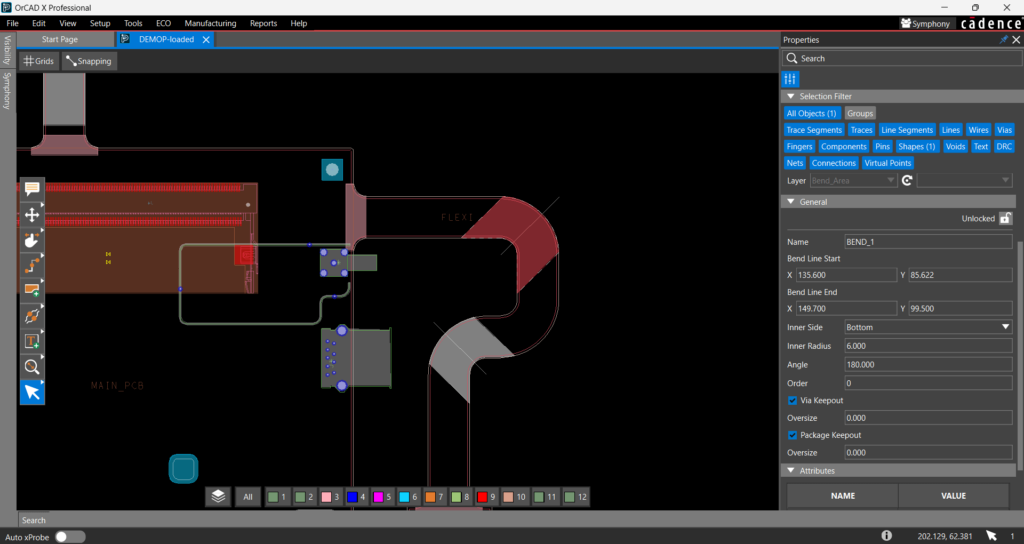1024x544 pixels.
Task: Toggle the All Objects (1) filter
Action: (811, 114)
